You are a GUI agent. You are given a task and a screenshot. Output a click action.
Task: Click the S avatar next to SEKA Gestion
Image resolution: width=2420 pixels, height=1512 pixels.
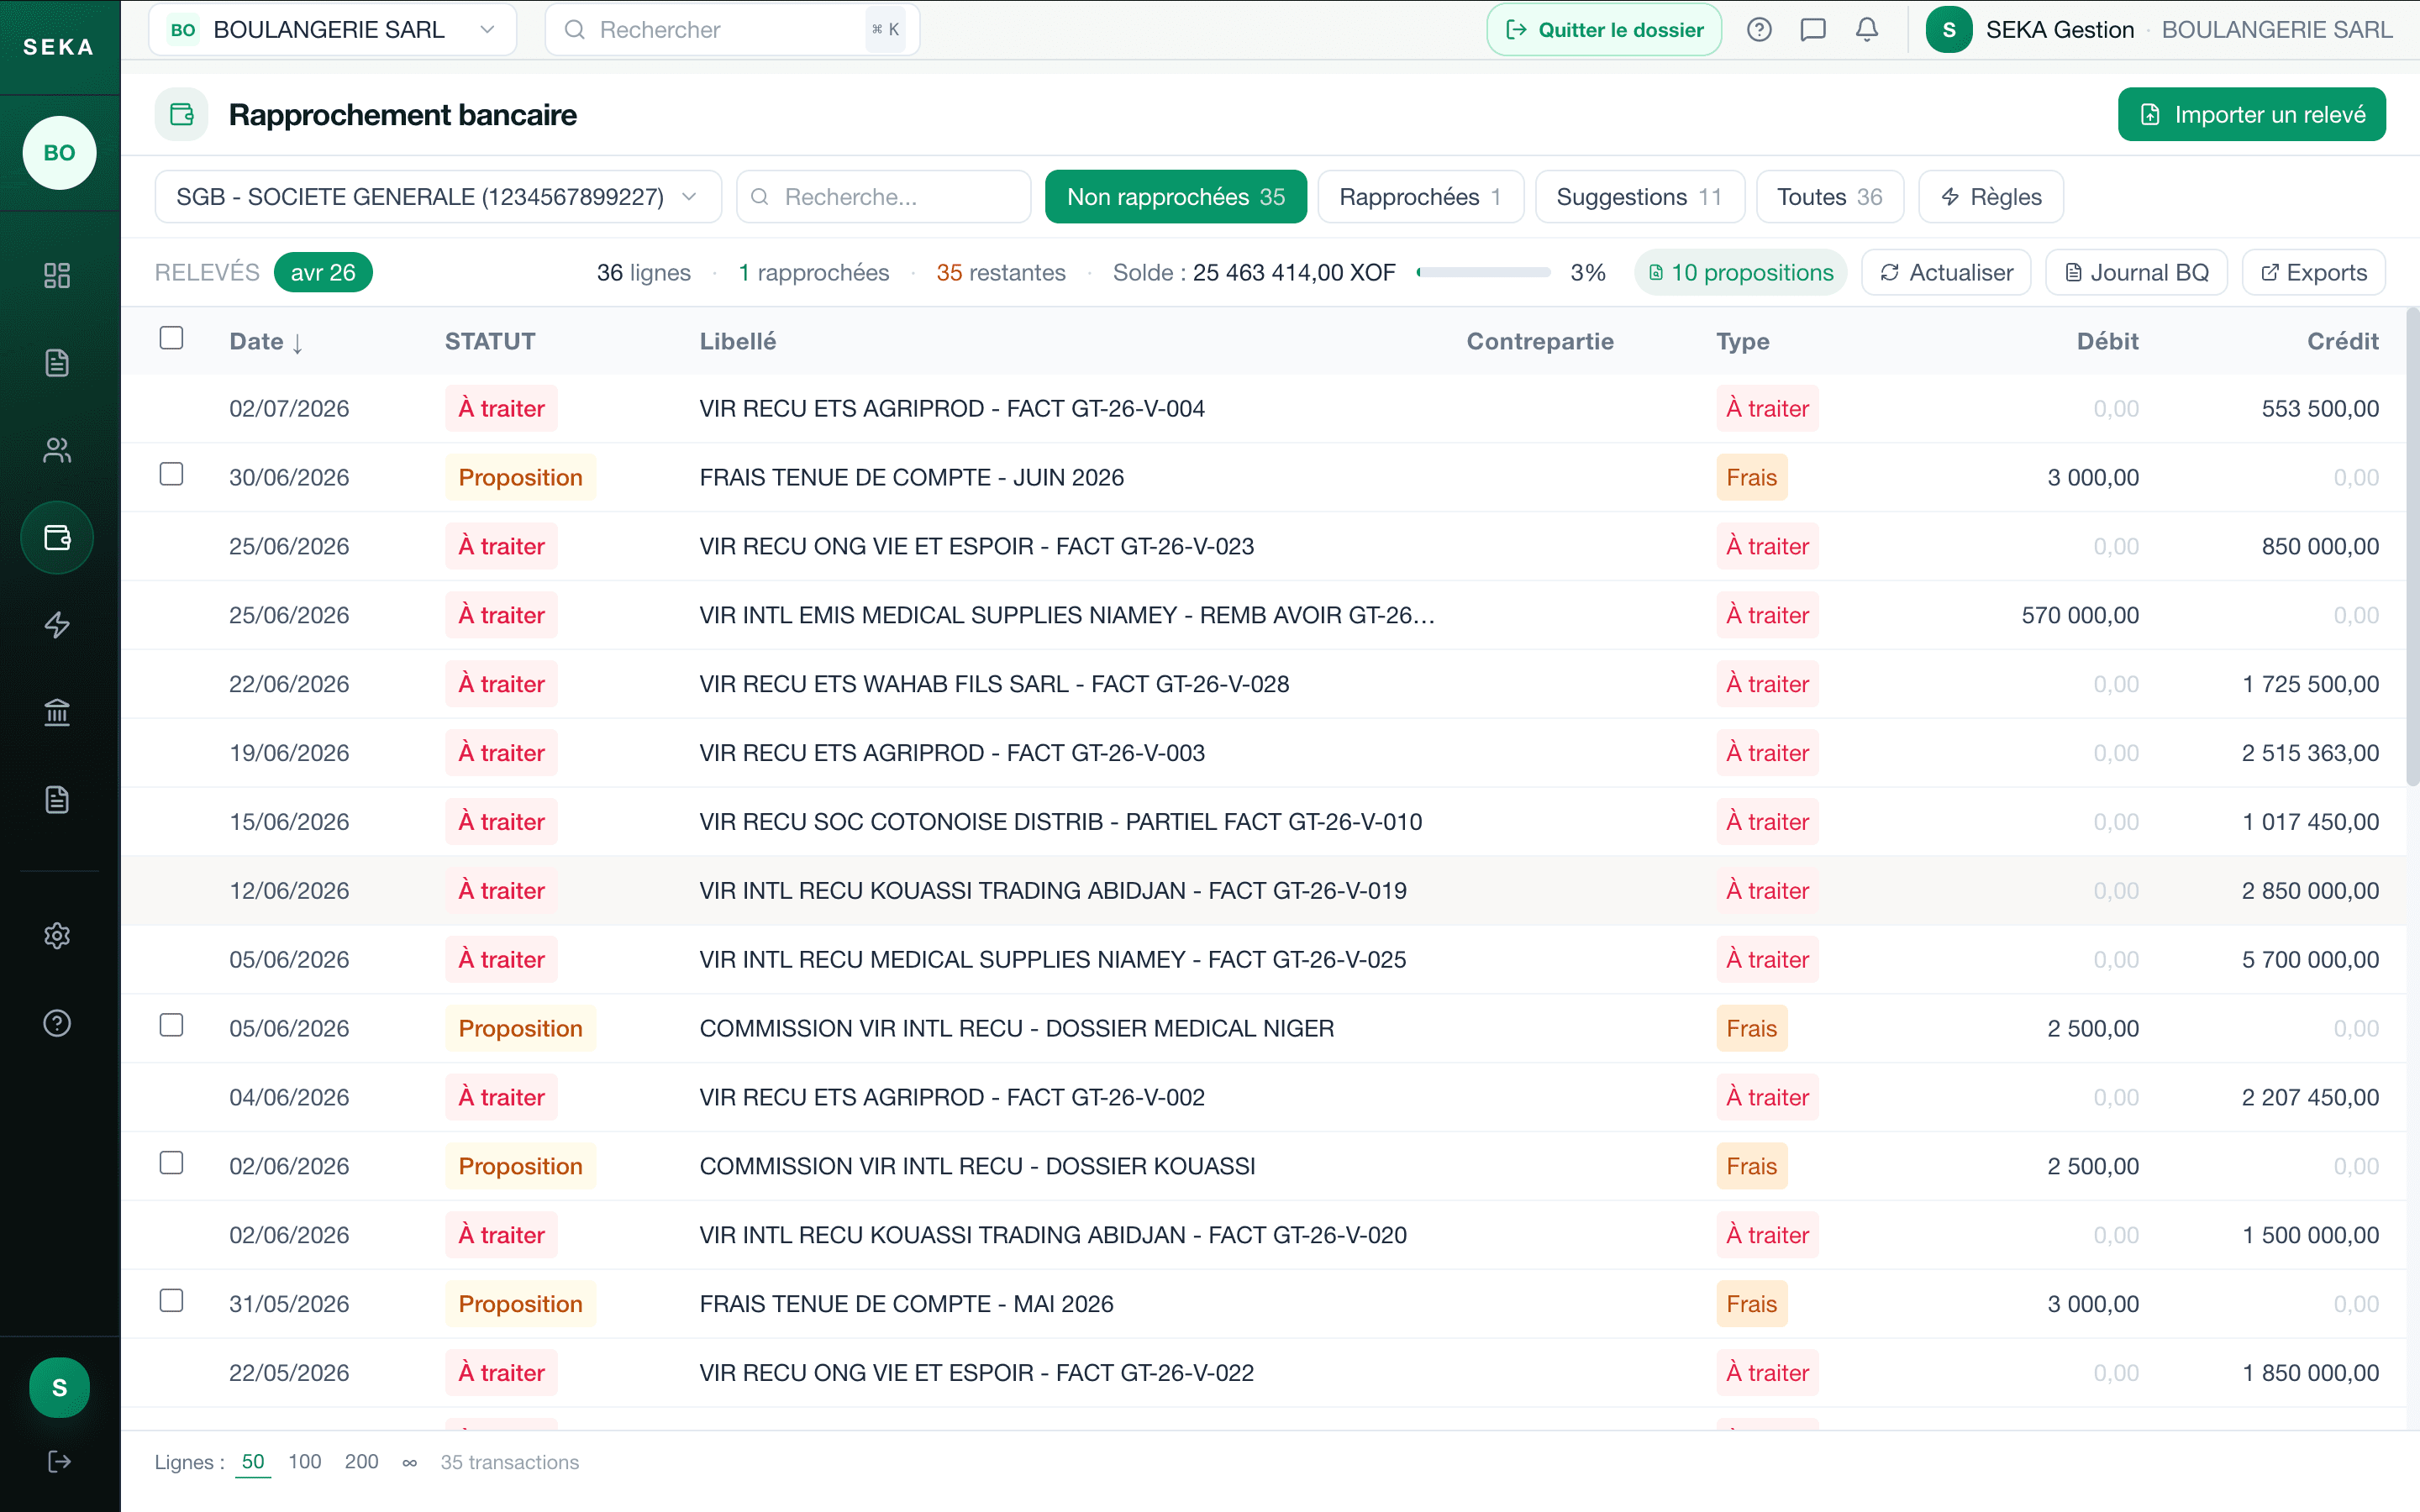pyautogui.click(x=1948, y=30)
